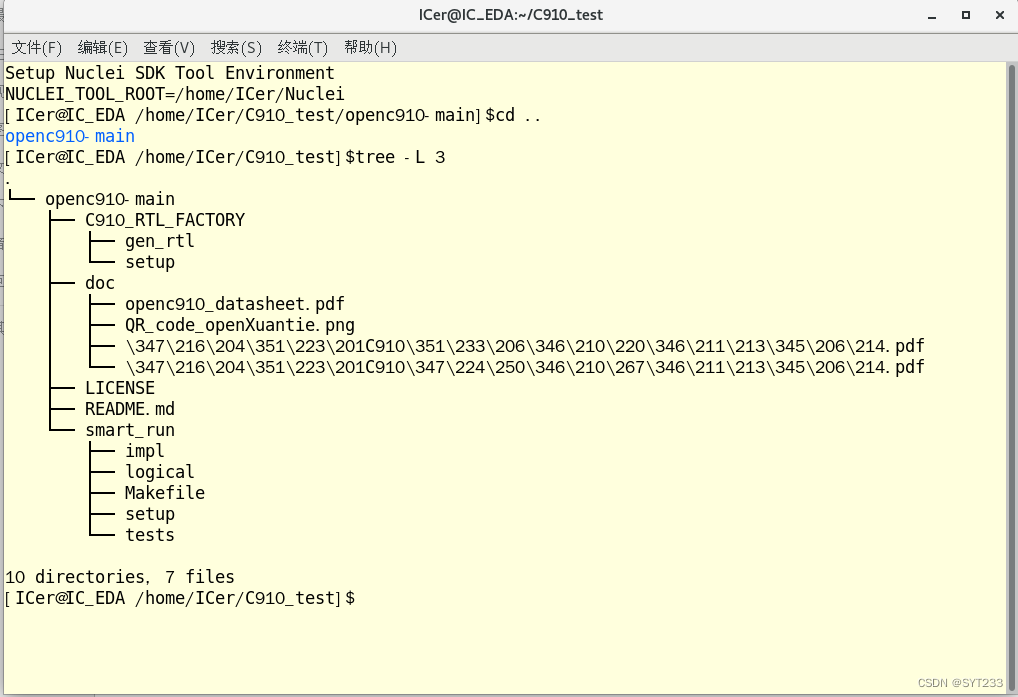This screenshot has height=697, width=1018.
Task: Minimize the terminal window
Action: tap(932, 16)
